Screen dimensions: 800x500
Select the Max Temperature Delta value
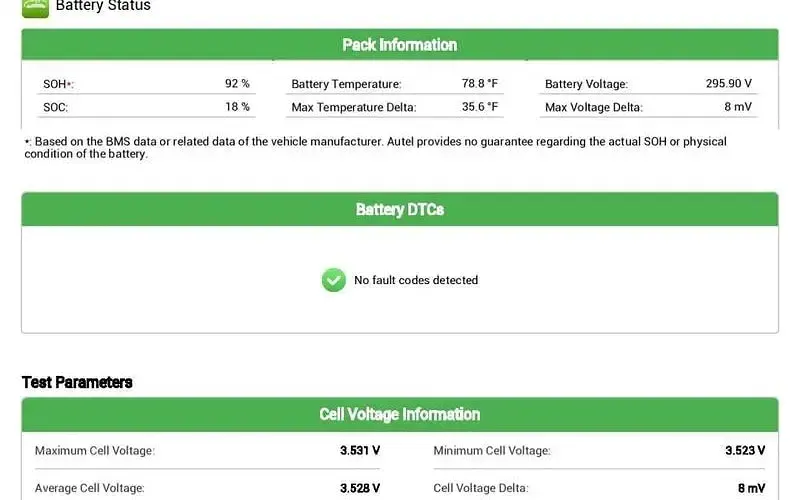(480, 107)
